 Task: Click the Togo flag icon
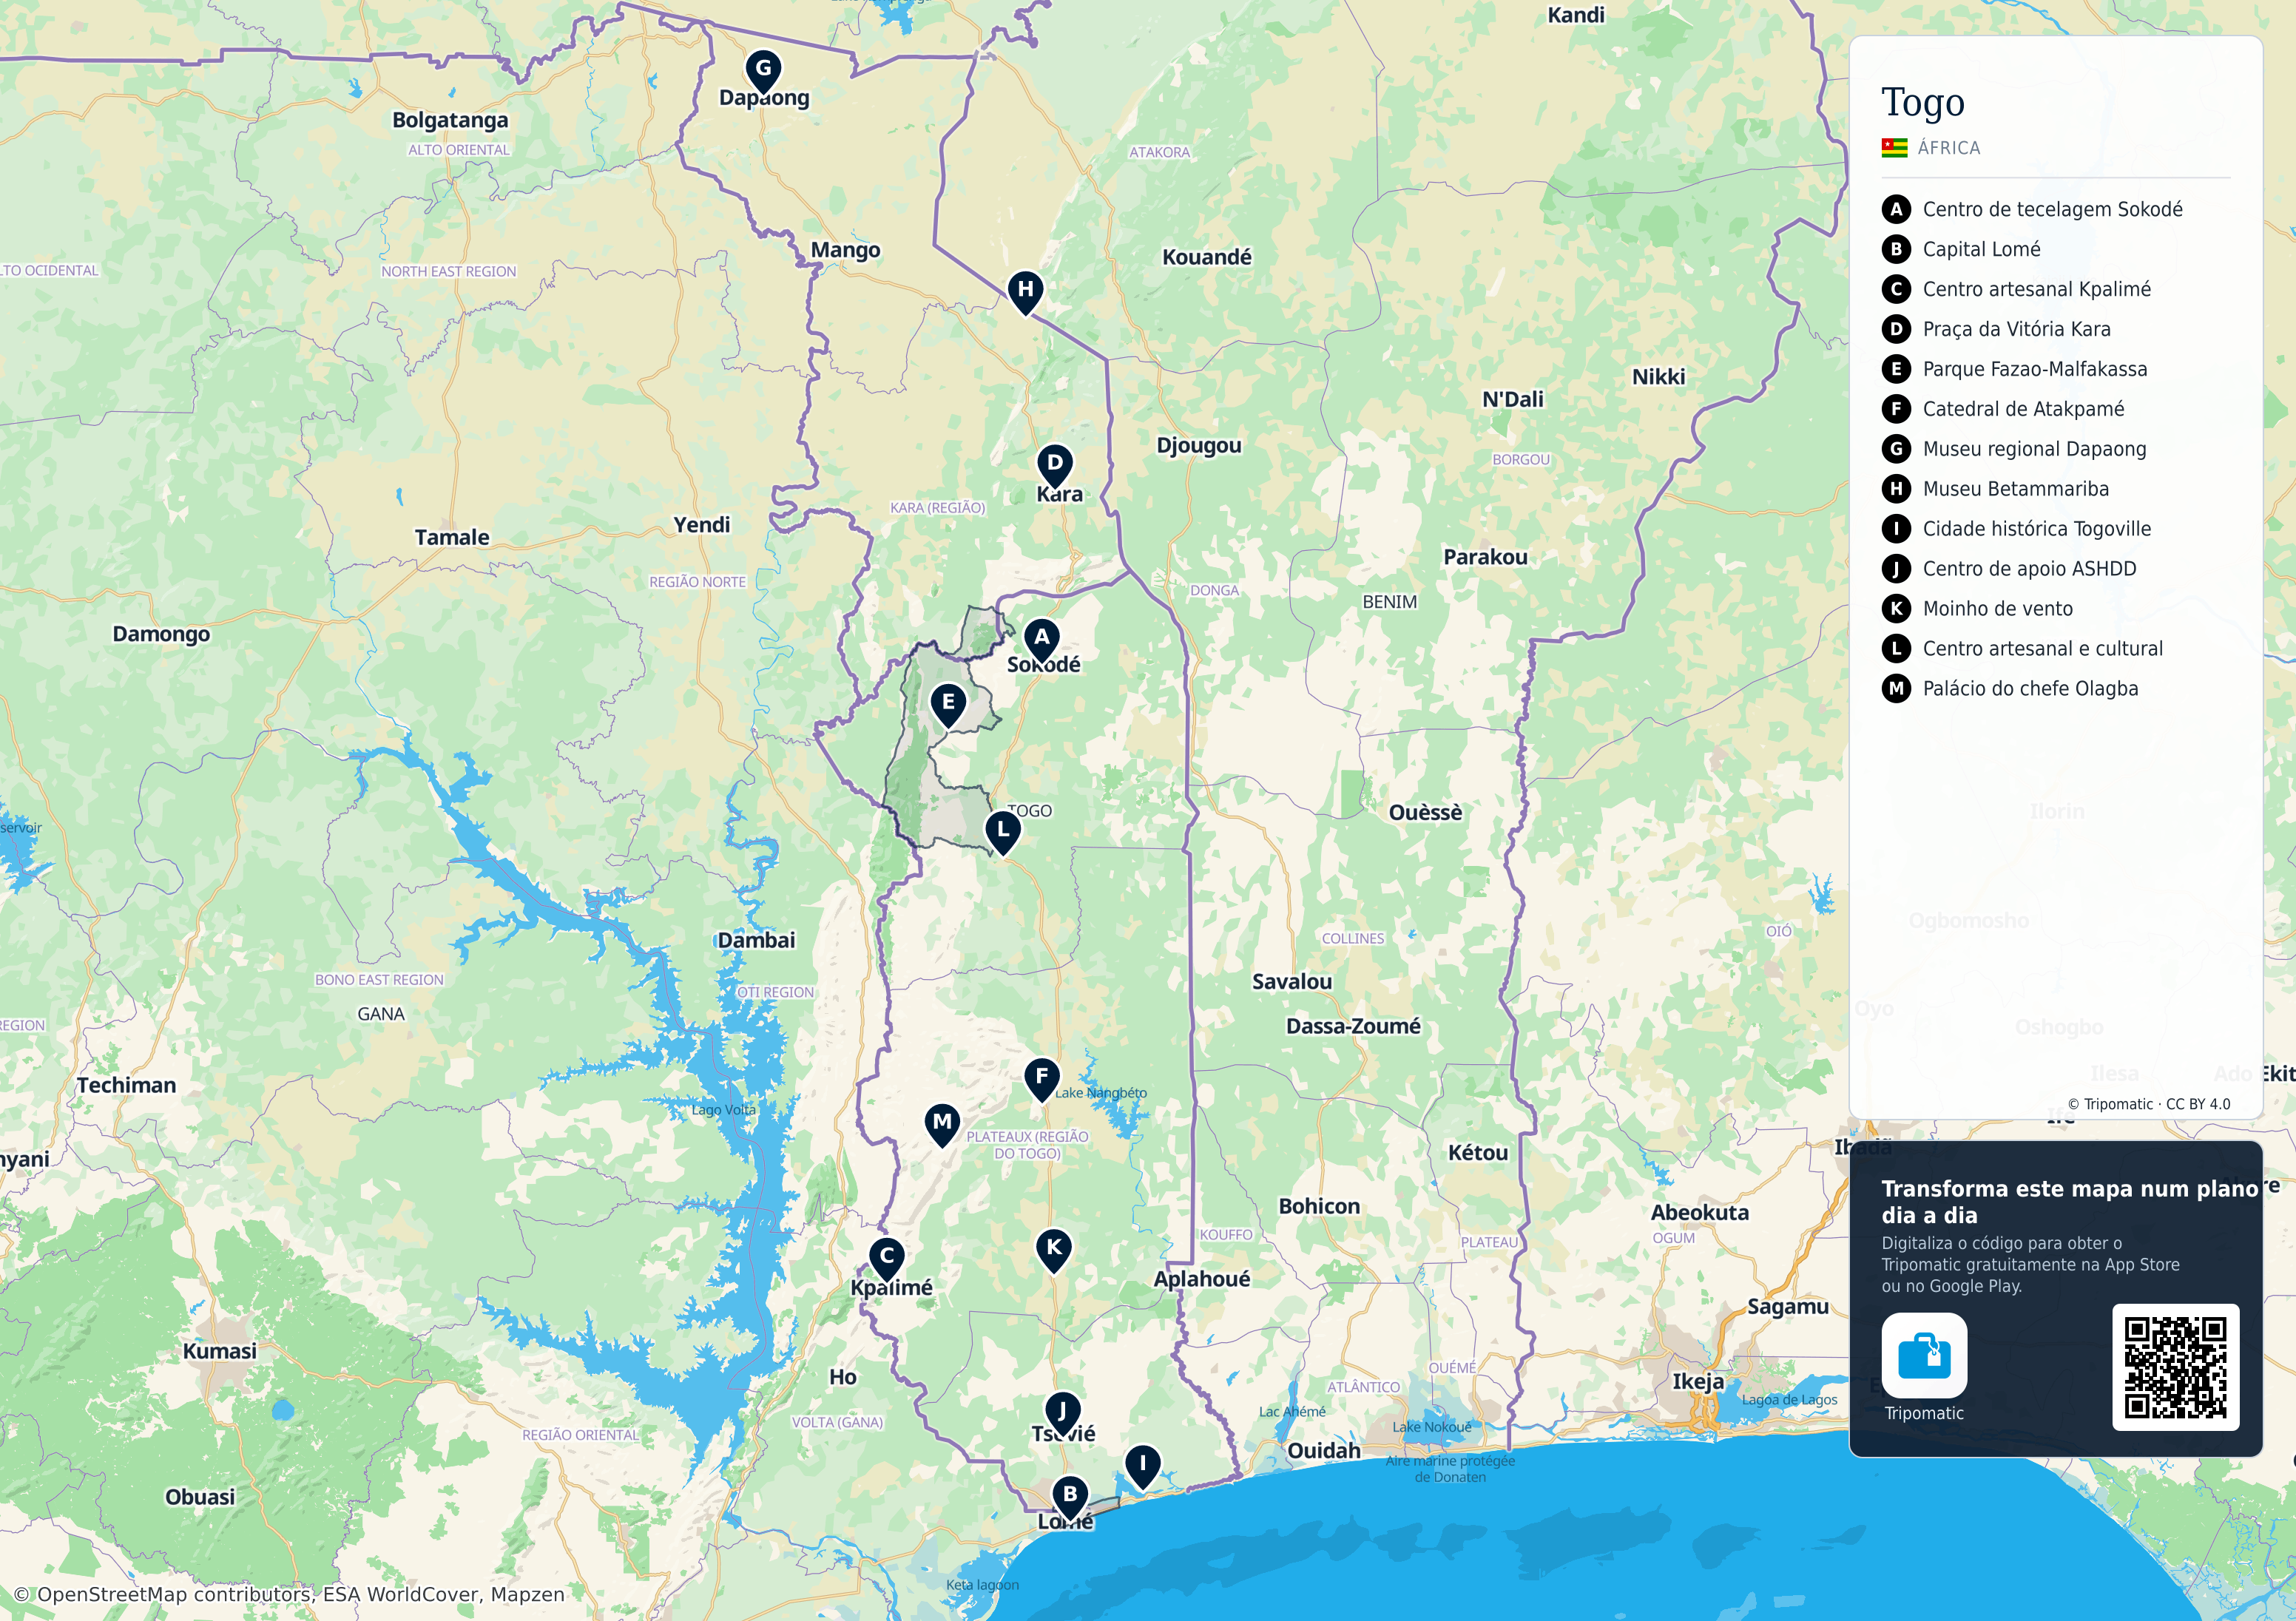[1894, 148]
